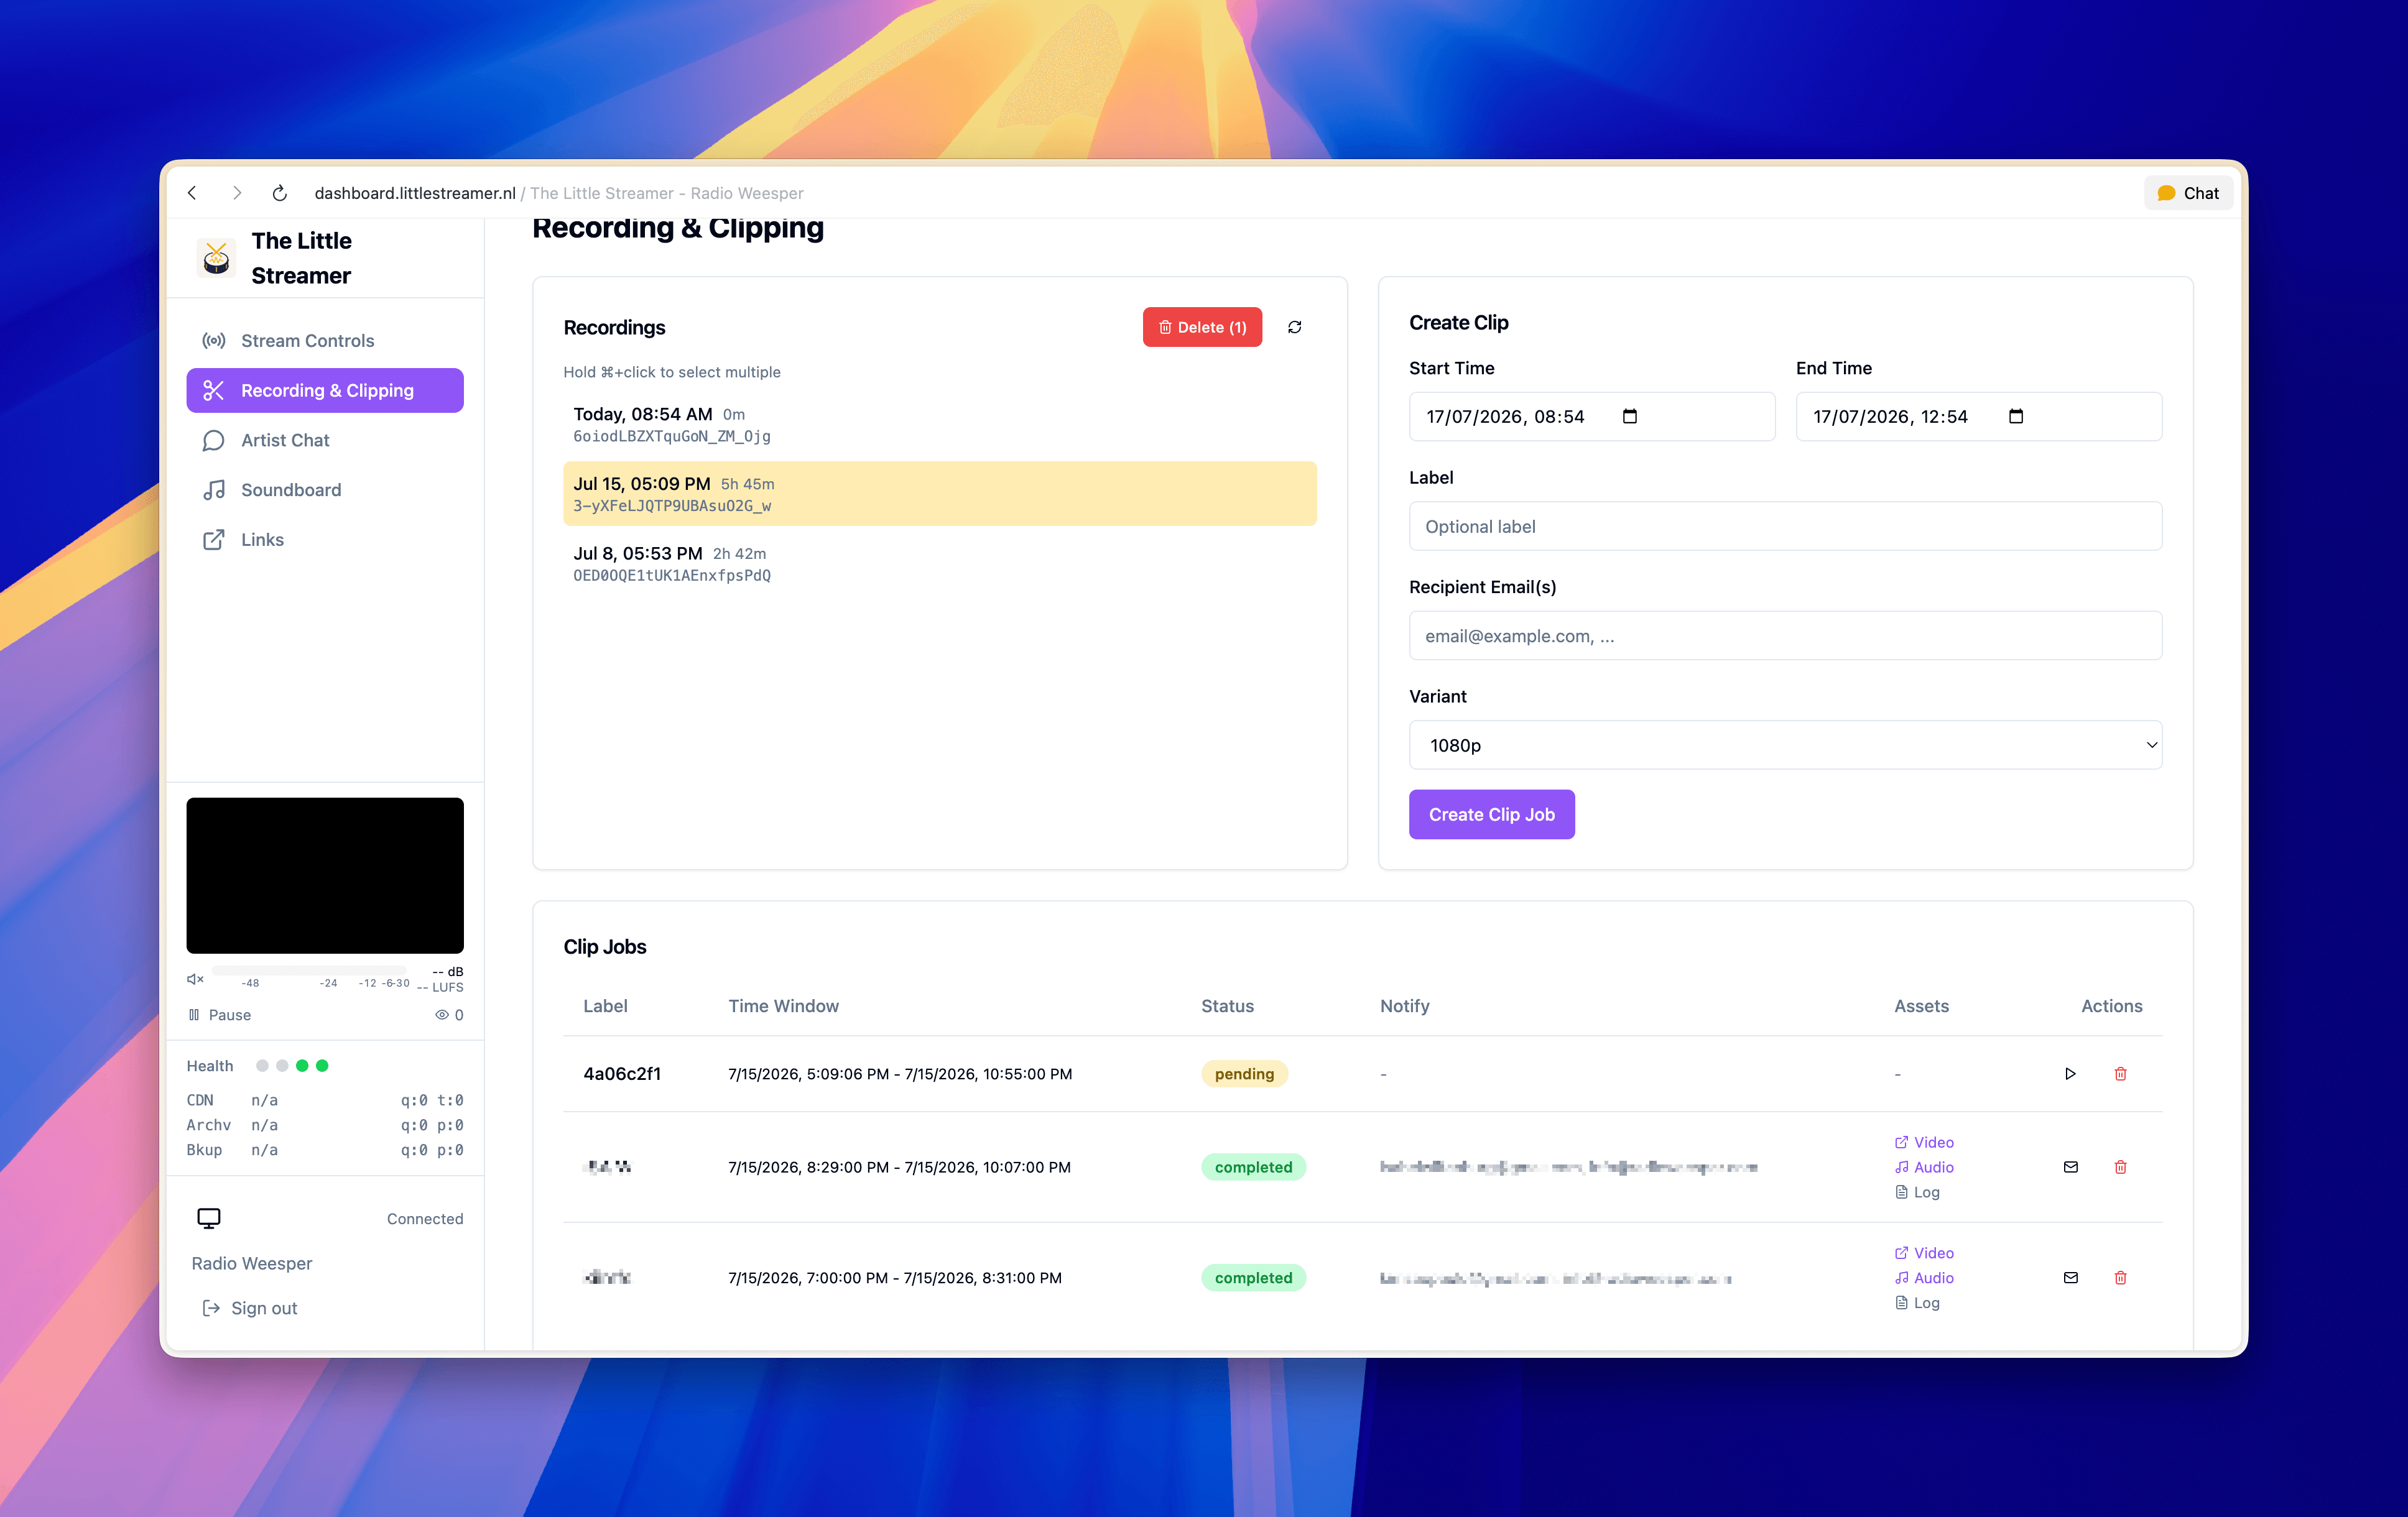Go forward with the forward arrow
The image size is (2408, 1517).
click(x=236, y=193)
